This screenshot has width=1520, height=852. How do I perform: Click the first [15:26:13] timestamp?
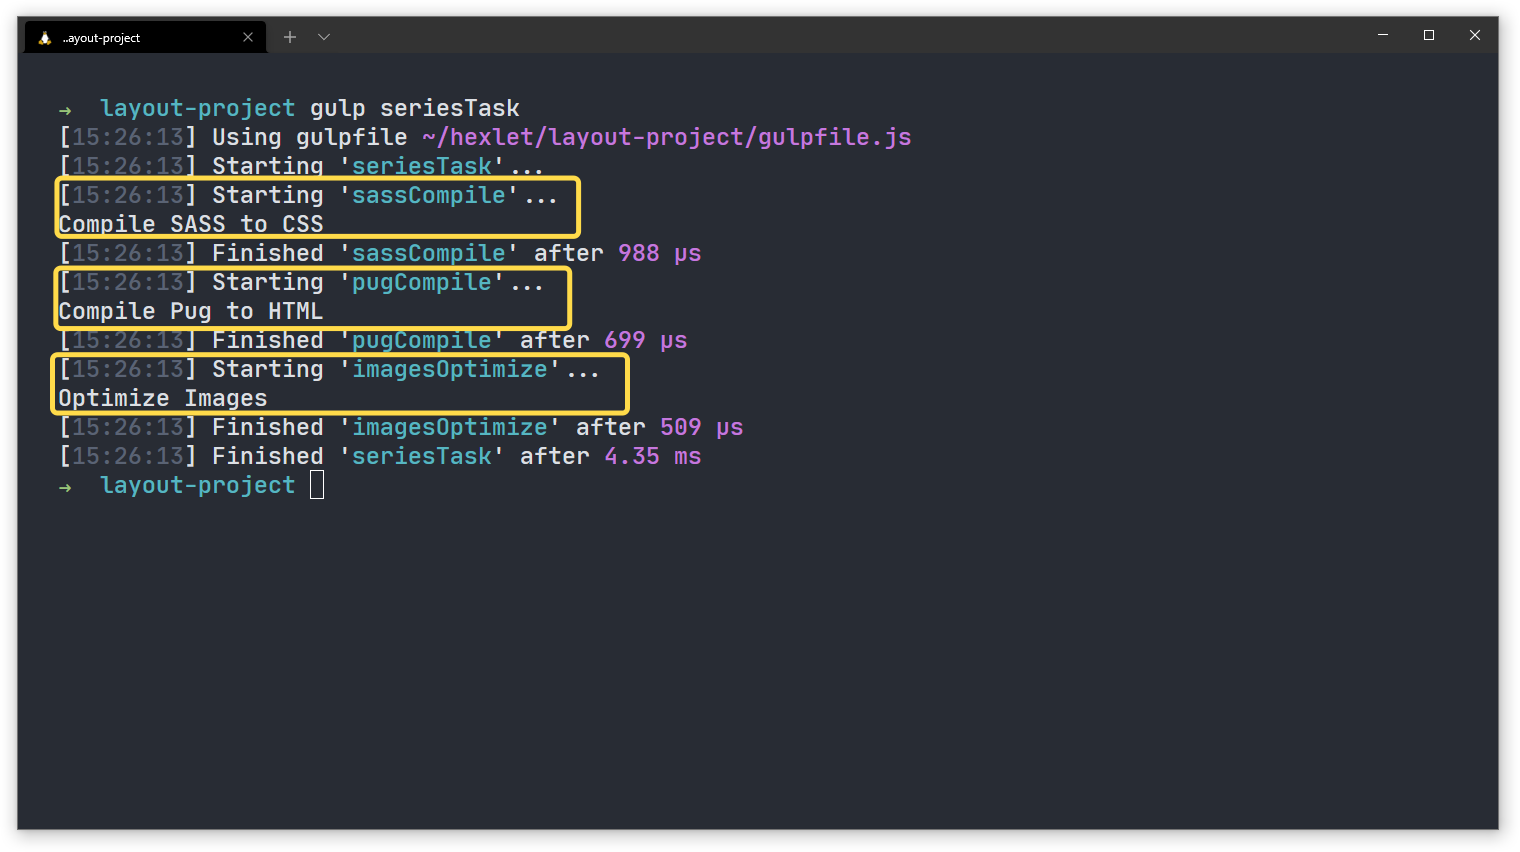tap(124, 137)
